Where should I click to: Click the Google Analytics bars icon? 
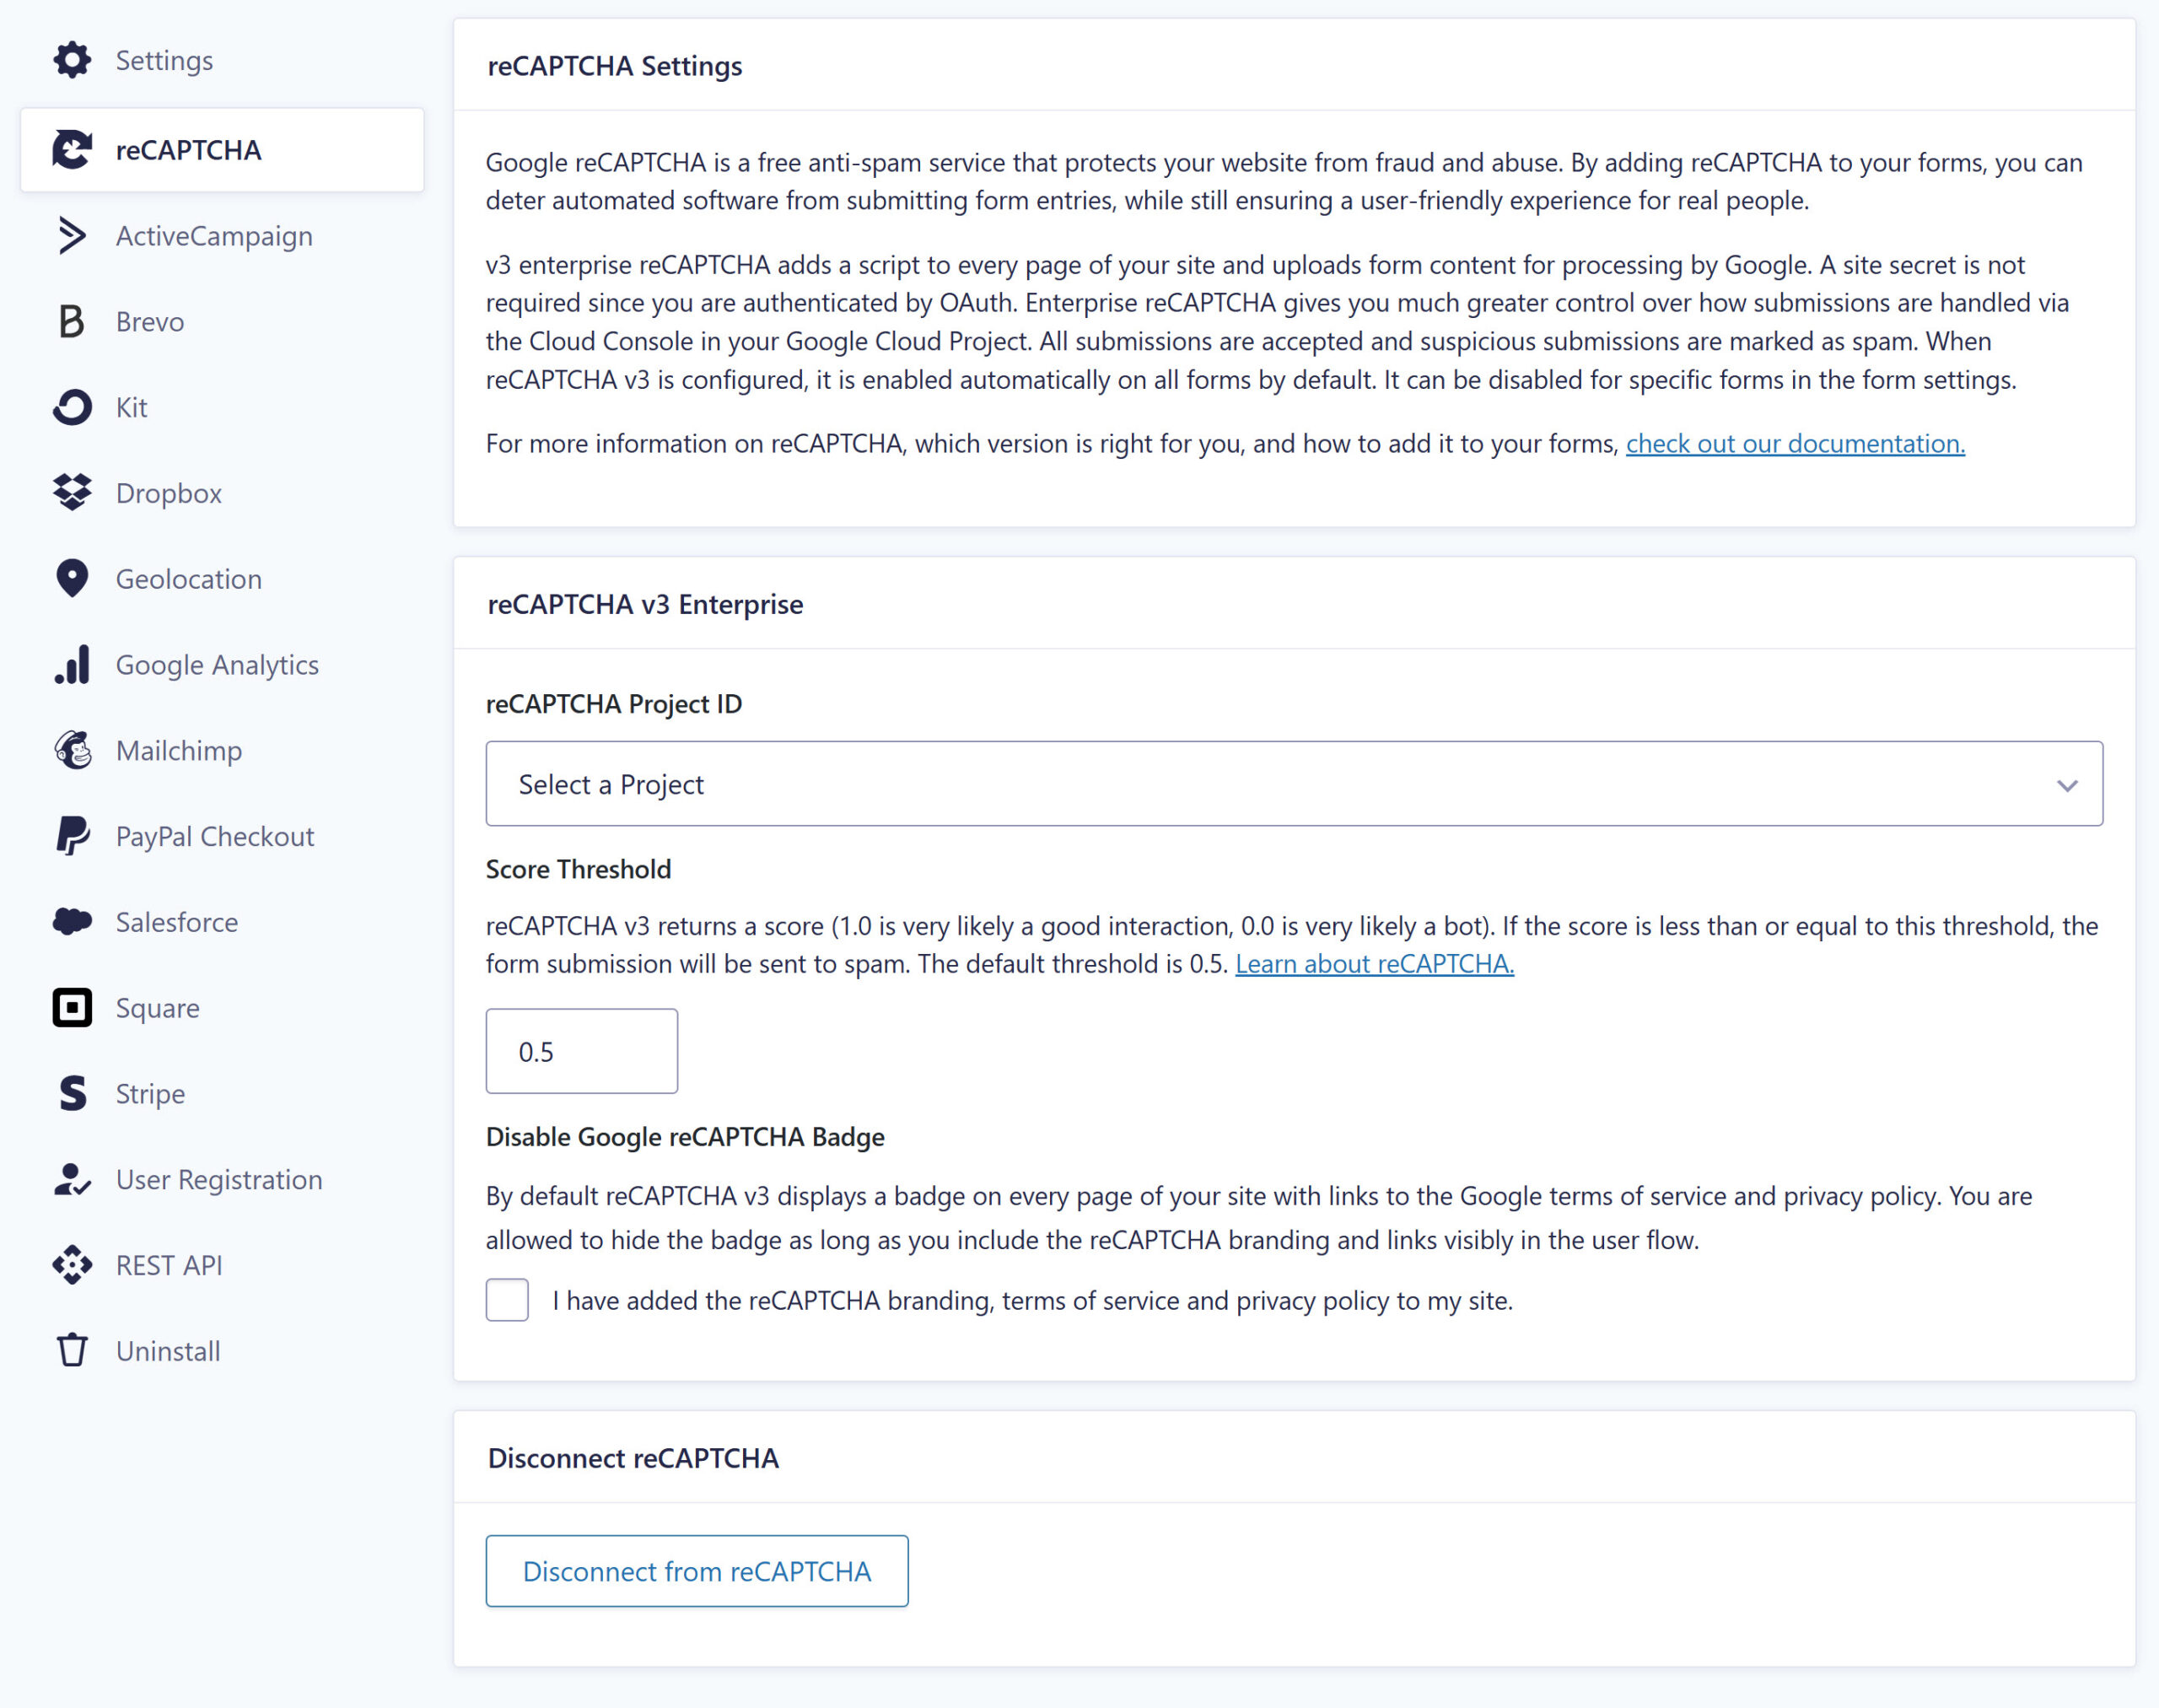pos(72,665)
